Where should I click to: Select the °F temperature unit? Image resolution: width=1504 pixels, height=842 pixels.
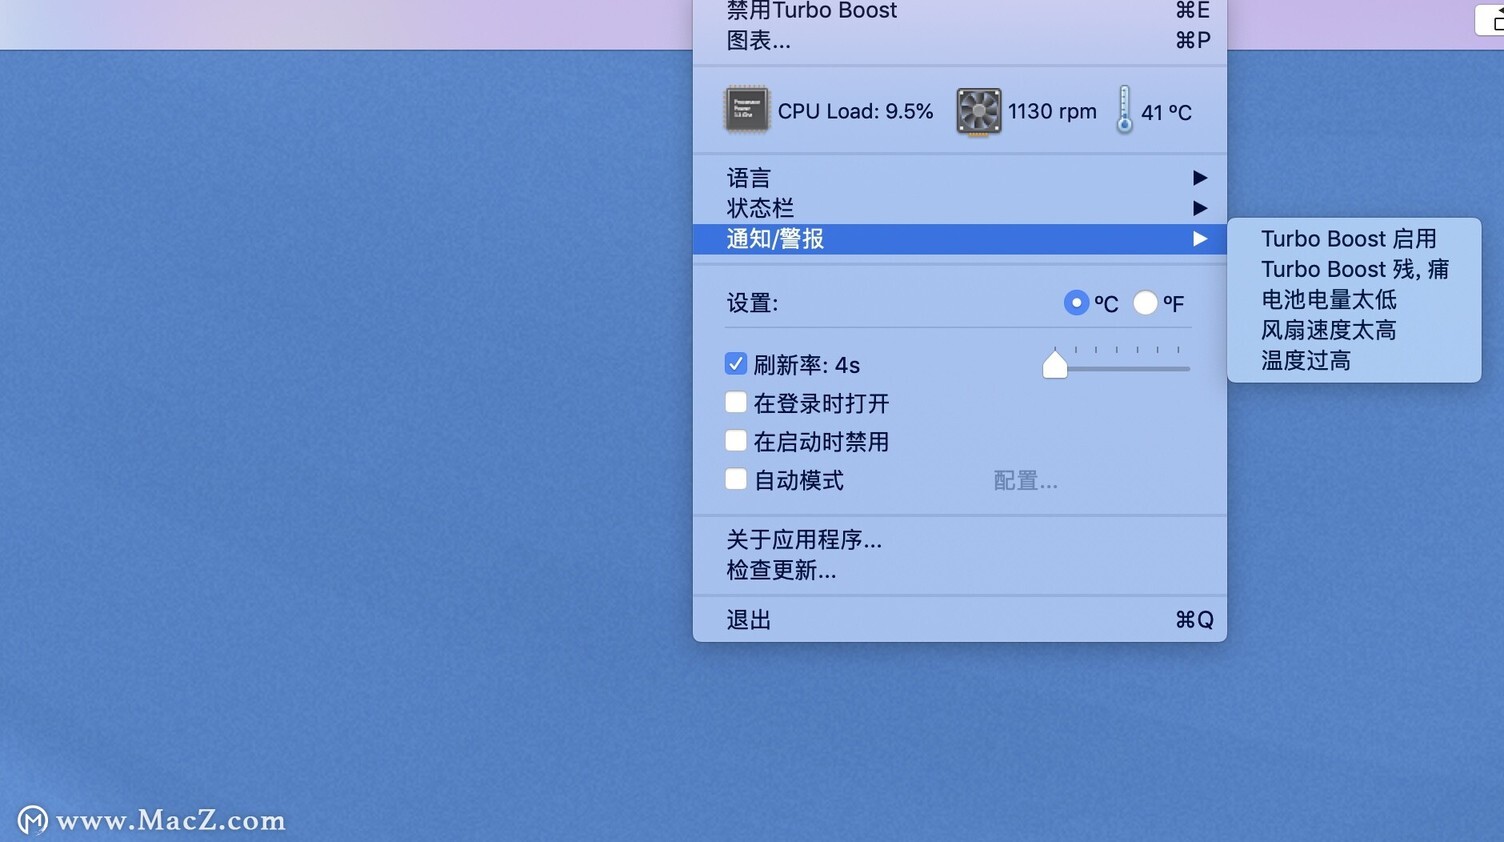(1145, 302)
